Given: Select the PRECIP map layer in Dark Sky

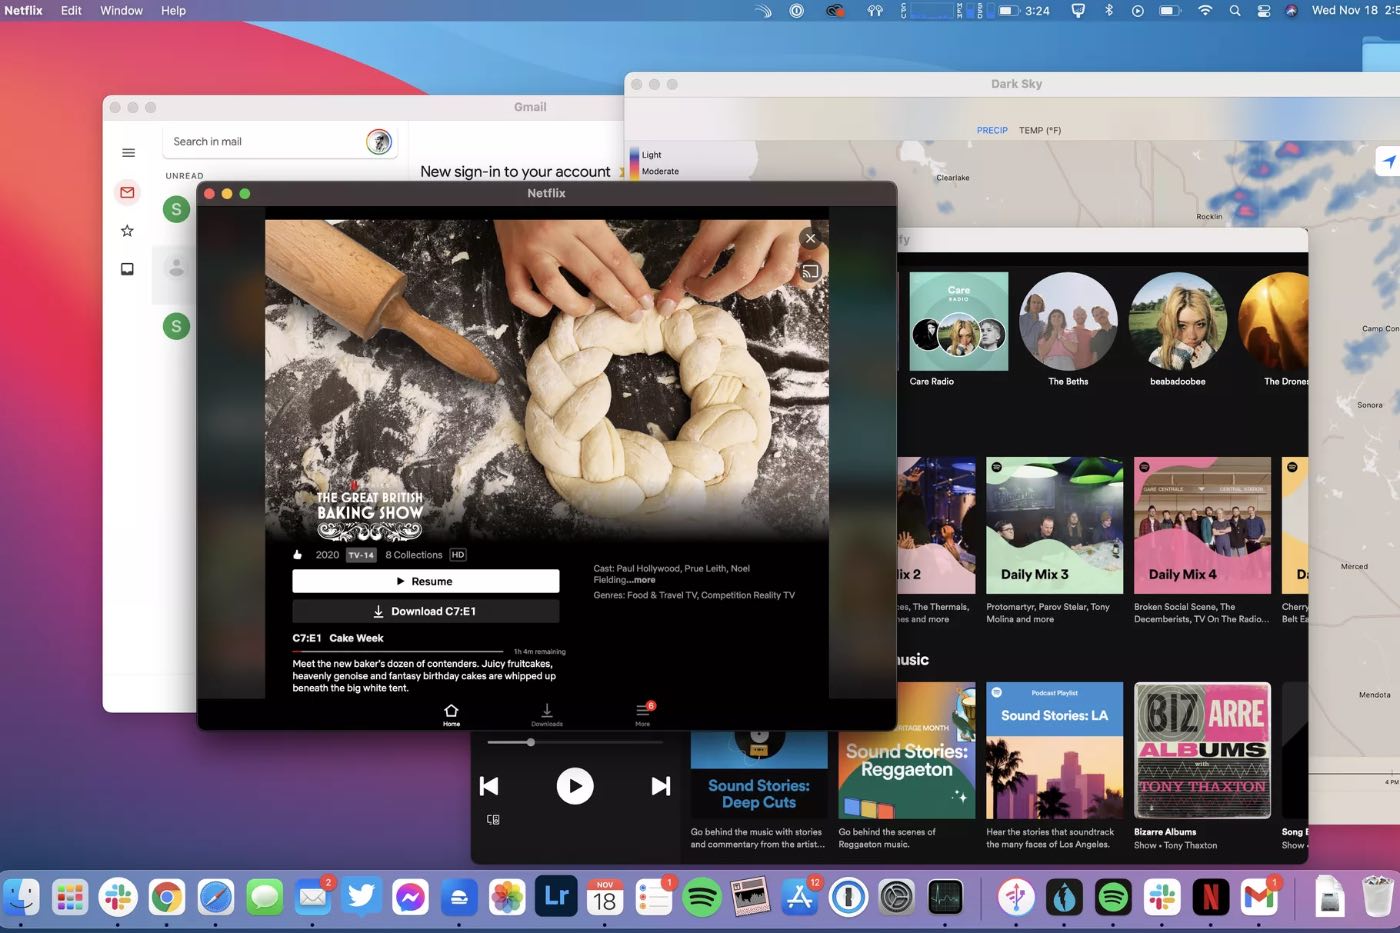Looking at the screenshot, I should coord(992,130).
